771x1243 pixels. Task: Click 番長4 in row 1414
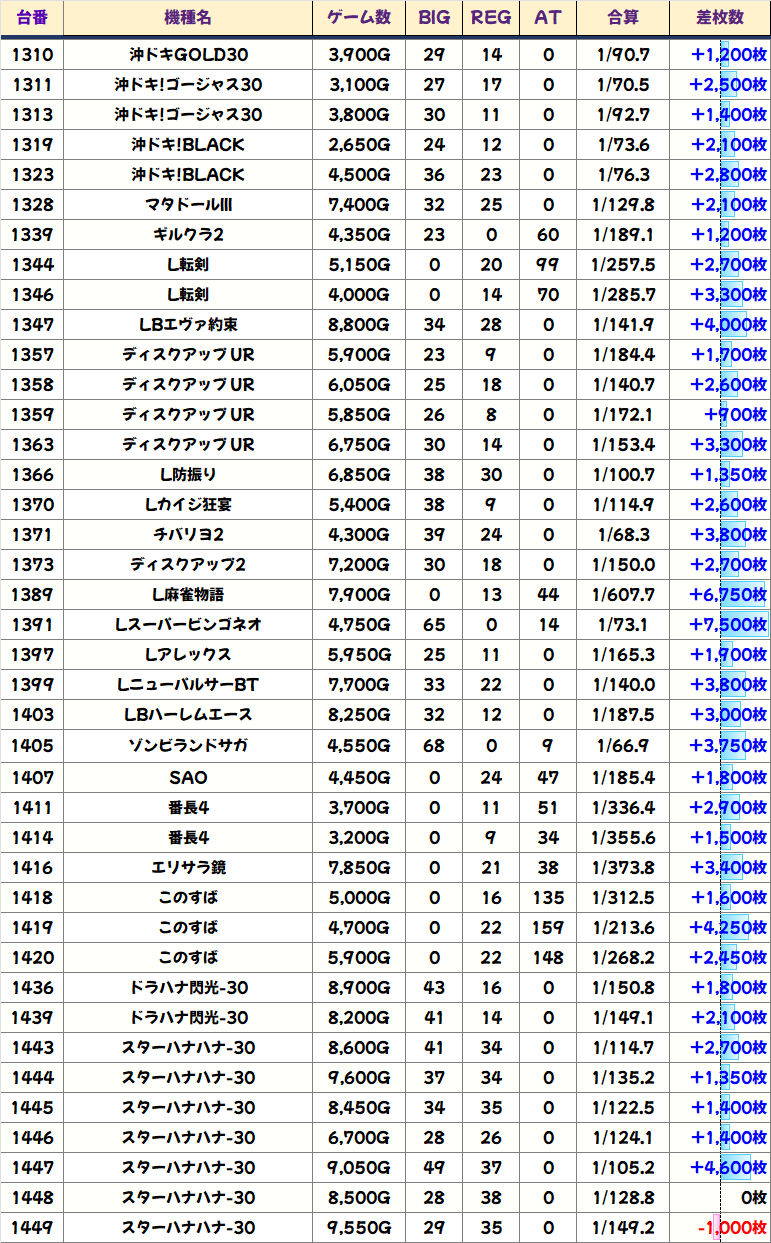tap(188, 837)
